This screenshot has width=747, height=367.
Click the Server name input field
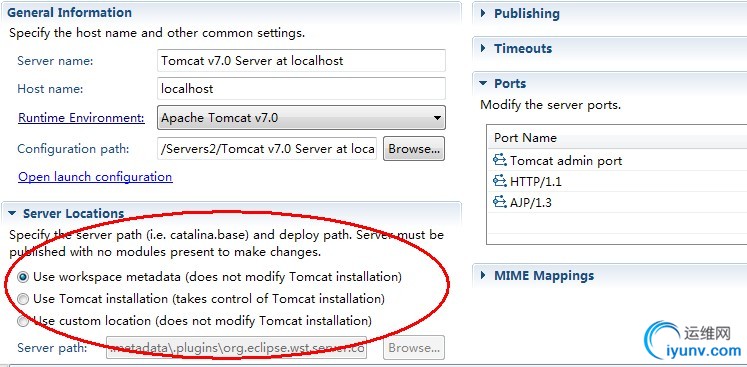pyautogui.click(x=301, y=61)
